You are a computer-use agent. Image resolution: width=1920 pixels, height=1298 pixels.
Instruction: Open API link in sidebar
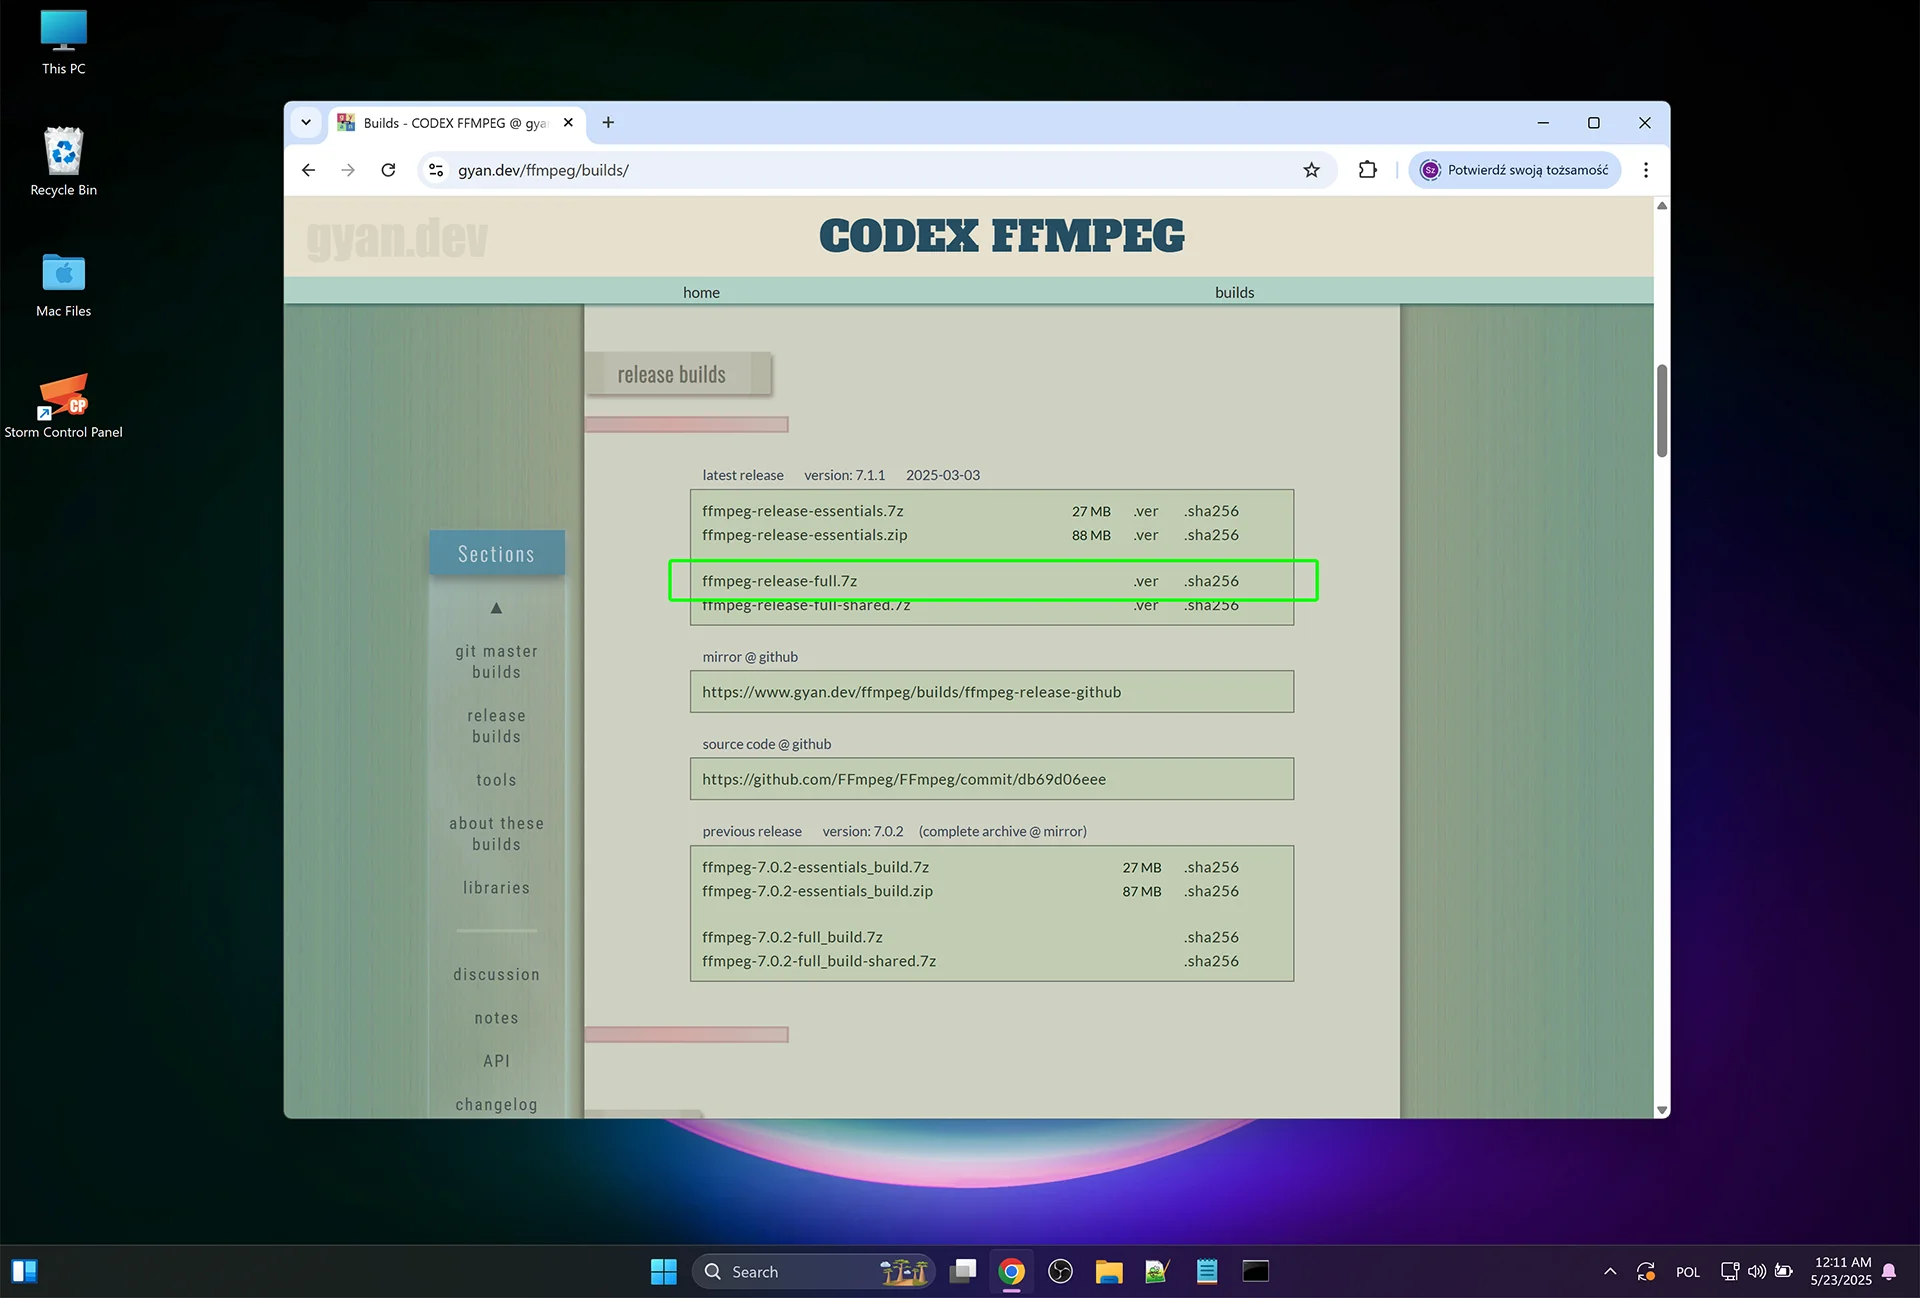(x=496, y=1061)
